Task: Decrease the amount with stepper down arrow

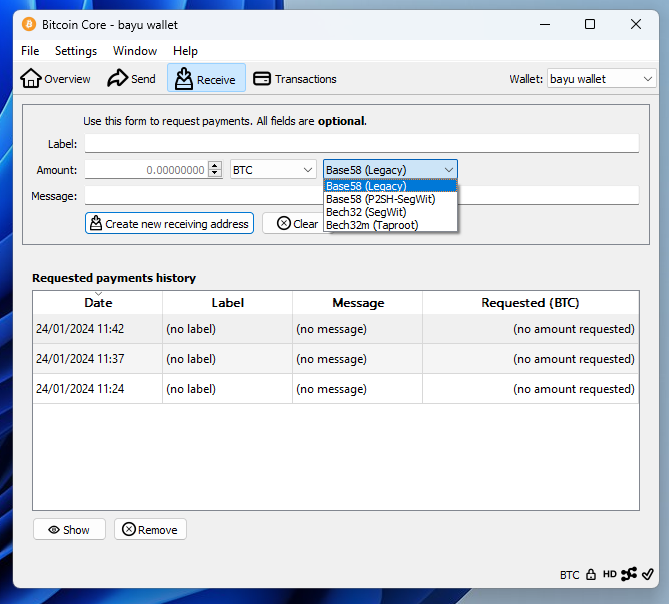Action: tap(215, 174)
